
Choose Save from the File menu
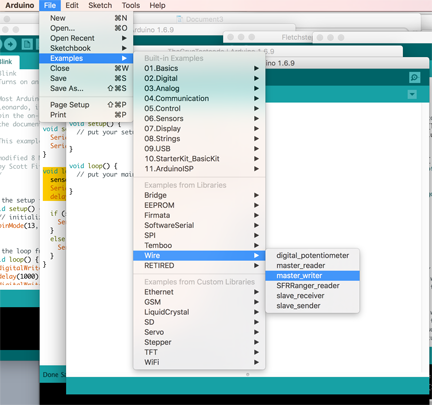pyautogui.click(x=86, y=78)
